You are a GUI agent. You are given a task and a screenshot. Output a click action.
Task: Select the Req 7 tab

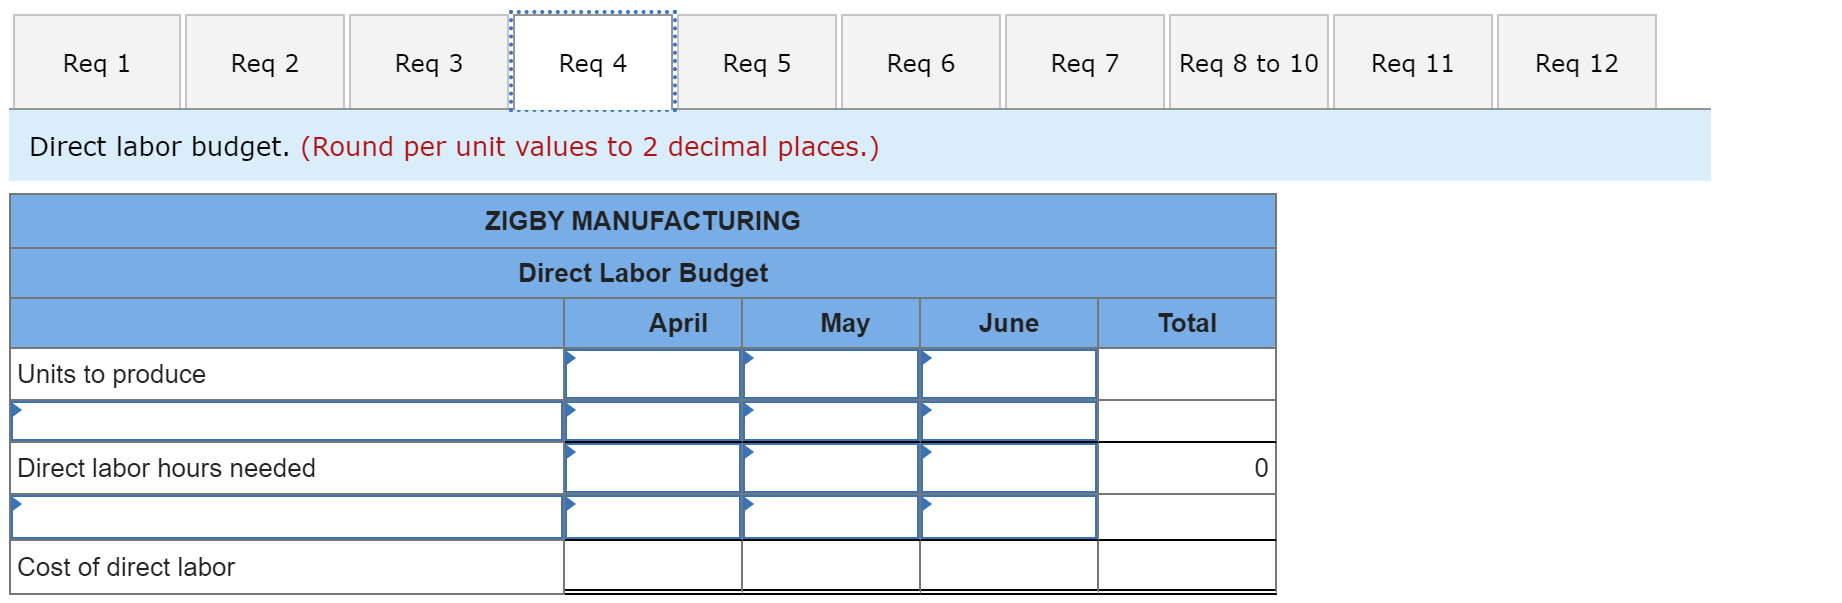click(x=1084, y=62)
